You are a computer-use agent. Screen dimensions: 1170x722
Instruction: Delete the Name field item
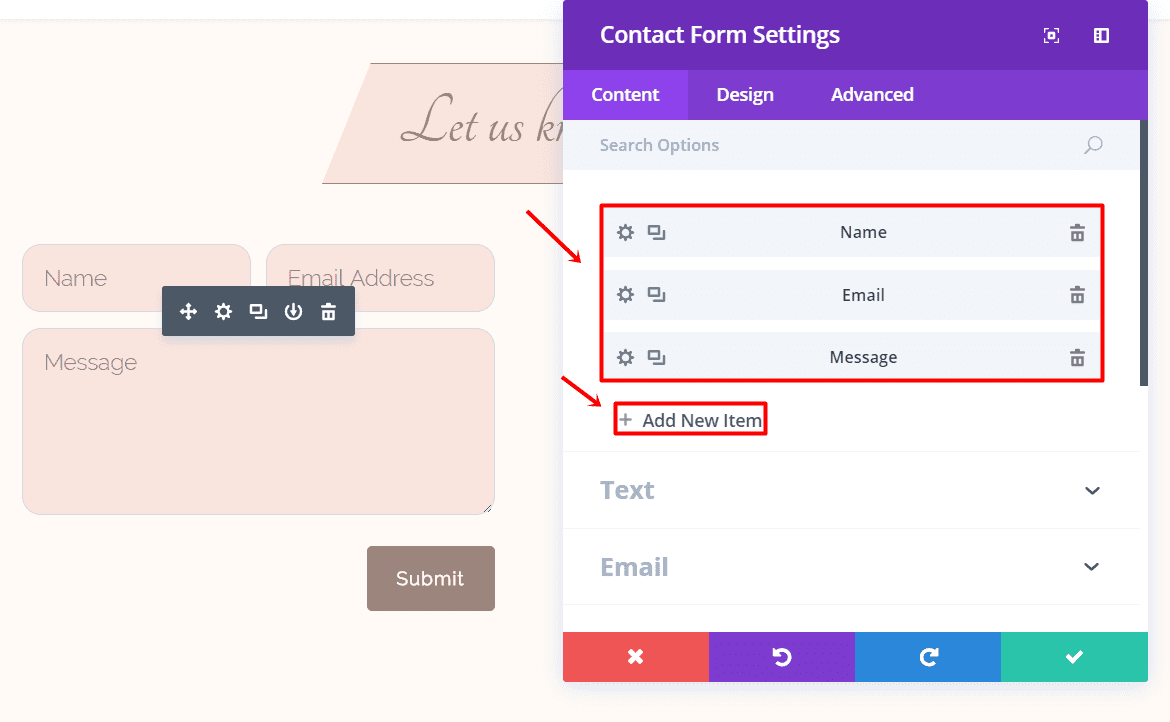(x=1077, y=233)
